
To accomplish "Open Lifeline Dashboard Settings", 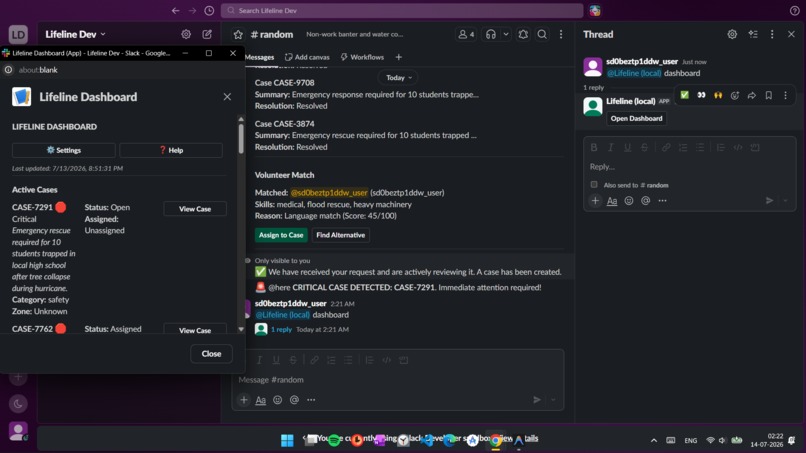I will pyautogui.click(x=64, y=150).
